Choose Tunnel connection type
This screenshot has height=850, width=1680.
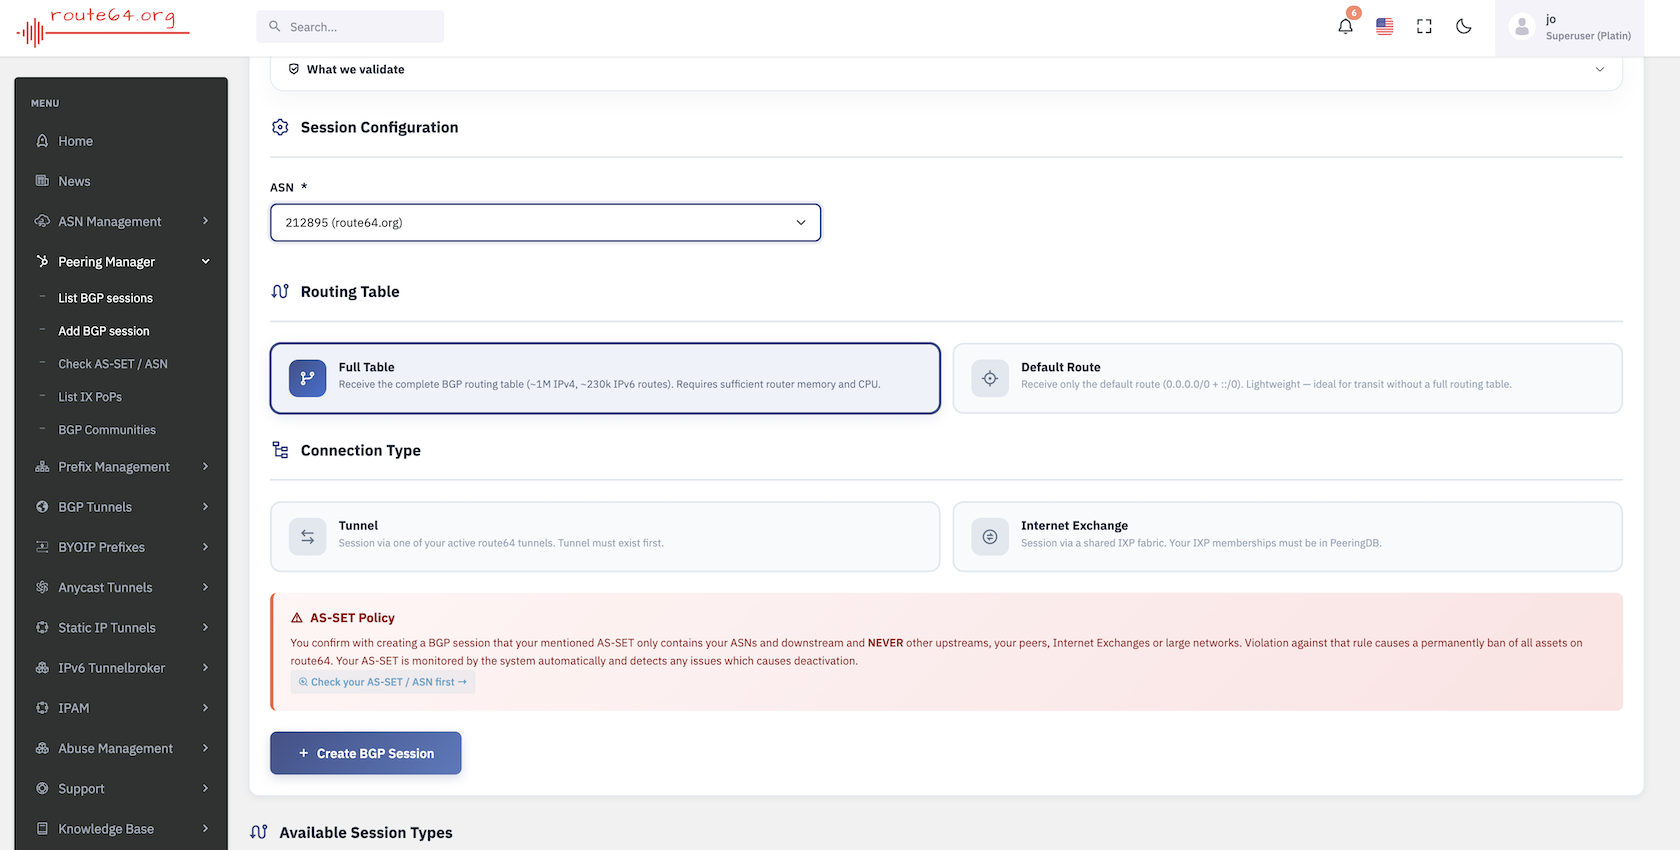605,537
